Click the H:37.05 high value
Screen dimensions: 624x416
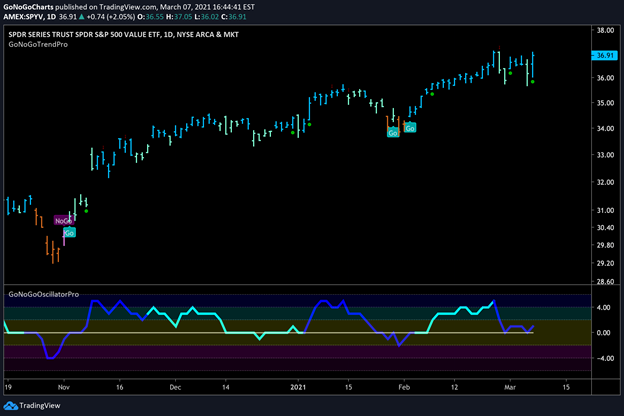point(179,17)
